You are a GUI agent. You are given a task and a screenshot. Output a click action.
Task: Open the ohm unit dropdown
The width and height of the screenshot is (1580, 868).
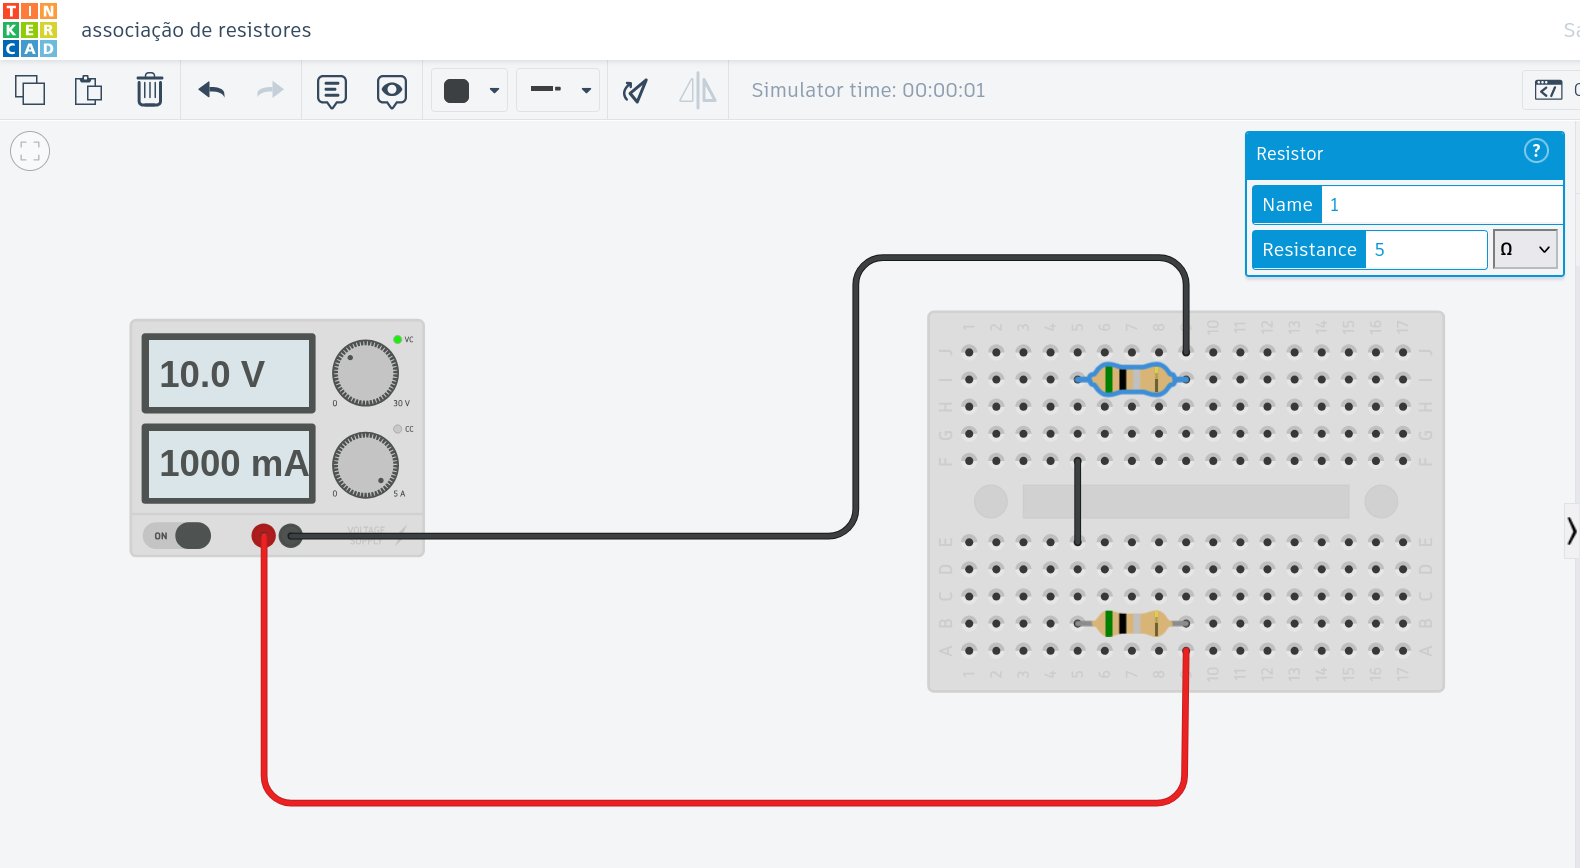click(x=1525, y=250)
